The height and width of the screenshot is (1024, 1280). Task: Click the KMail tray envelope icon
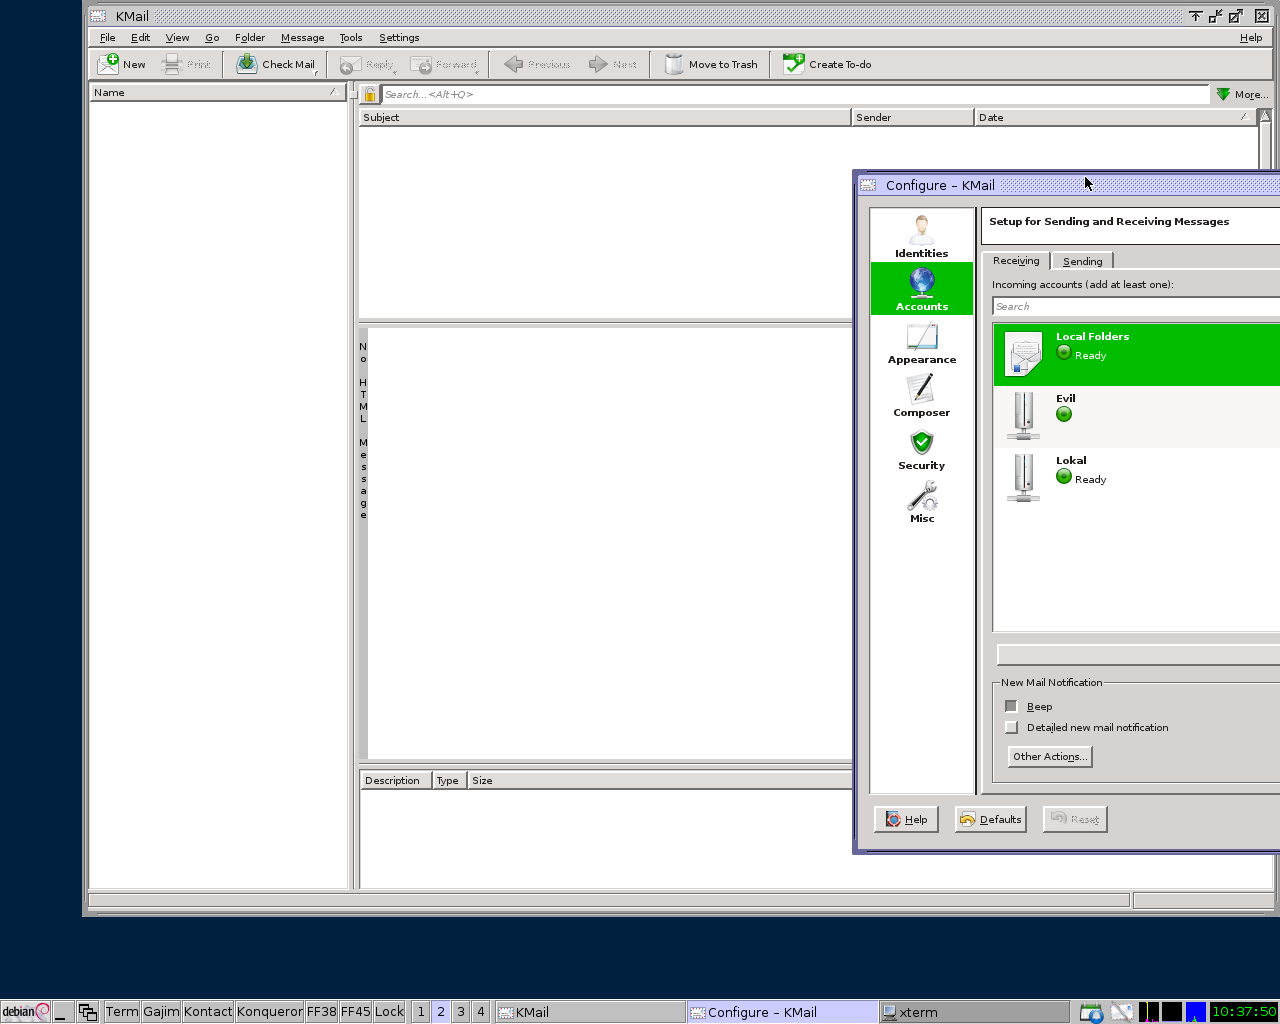[x=1122, y=1013]
